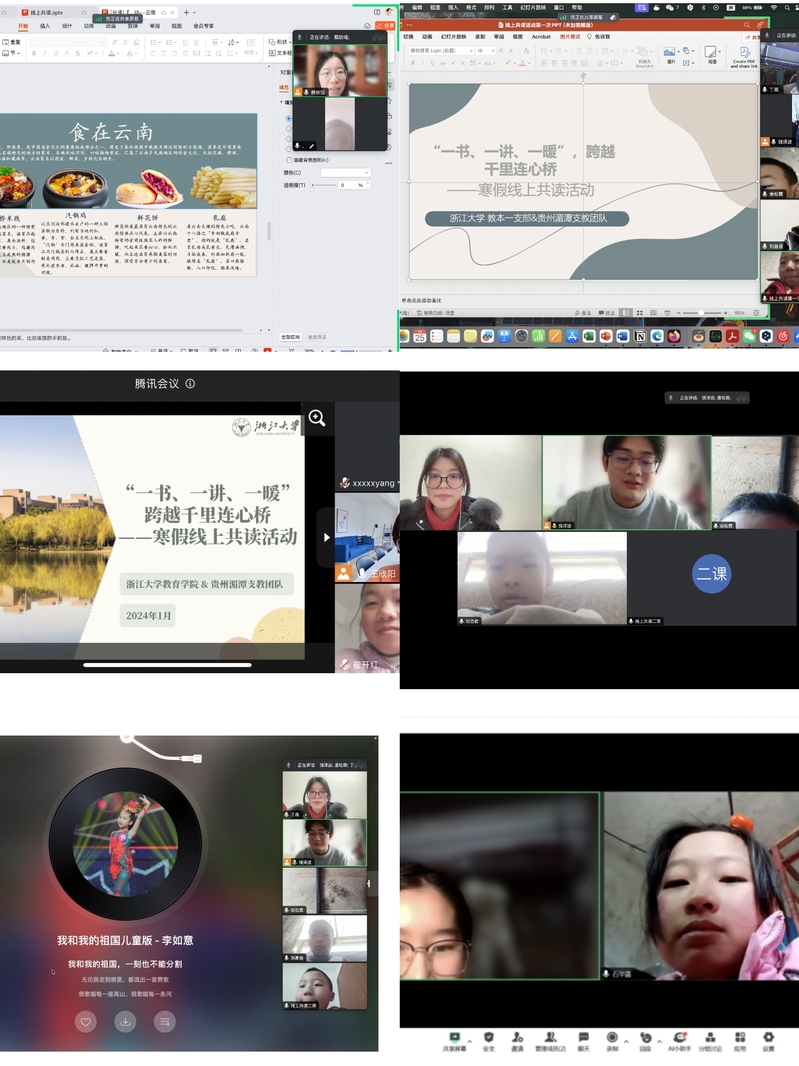Click the magnifier zoom icon on shared slide
The width and height of the screenshot is (799, 1066).
tap(317, 418)
